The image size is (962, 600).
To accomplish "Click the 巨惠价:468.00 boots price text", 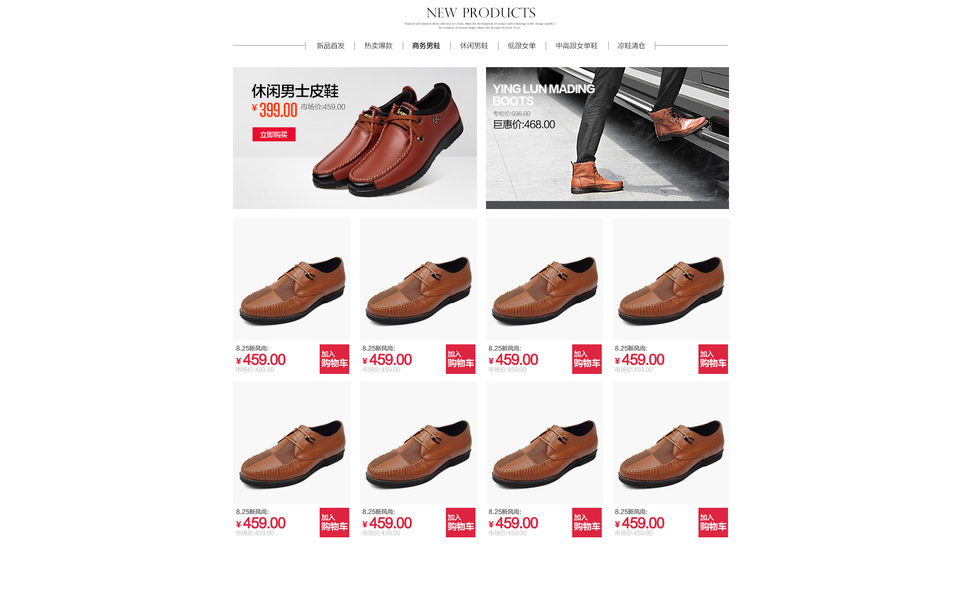I will [524, 125].
